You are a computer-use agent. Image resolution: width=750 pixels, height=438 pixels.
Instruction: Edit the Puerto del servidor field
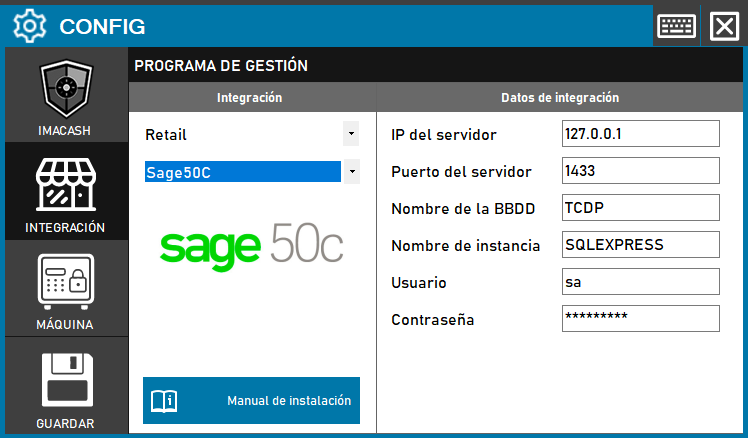[640, 171]
